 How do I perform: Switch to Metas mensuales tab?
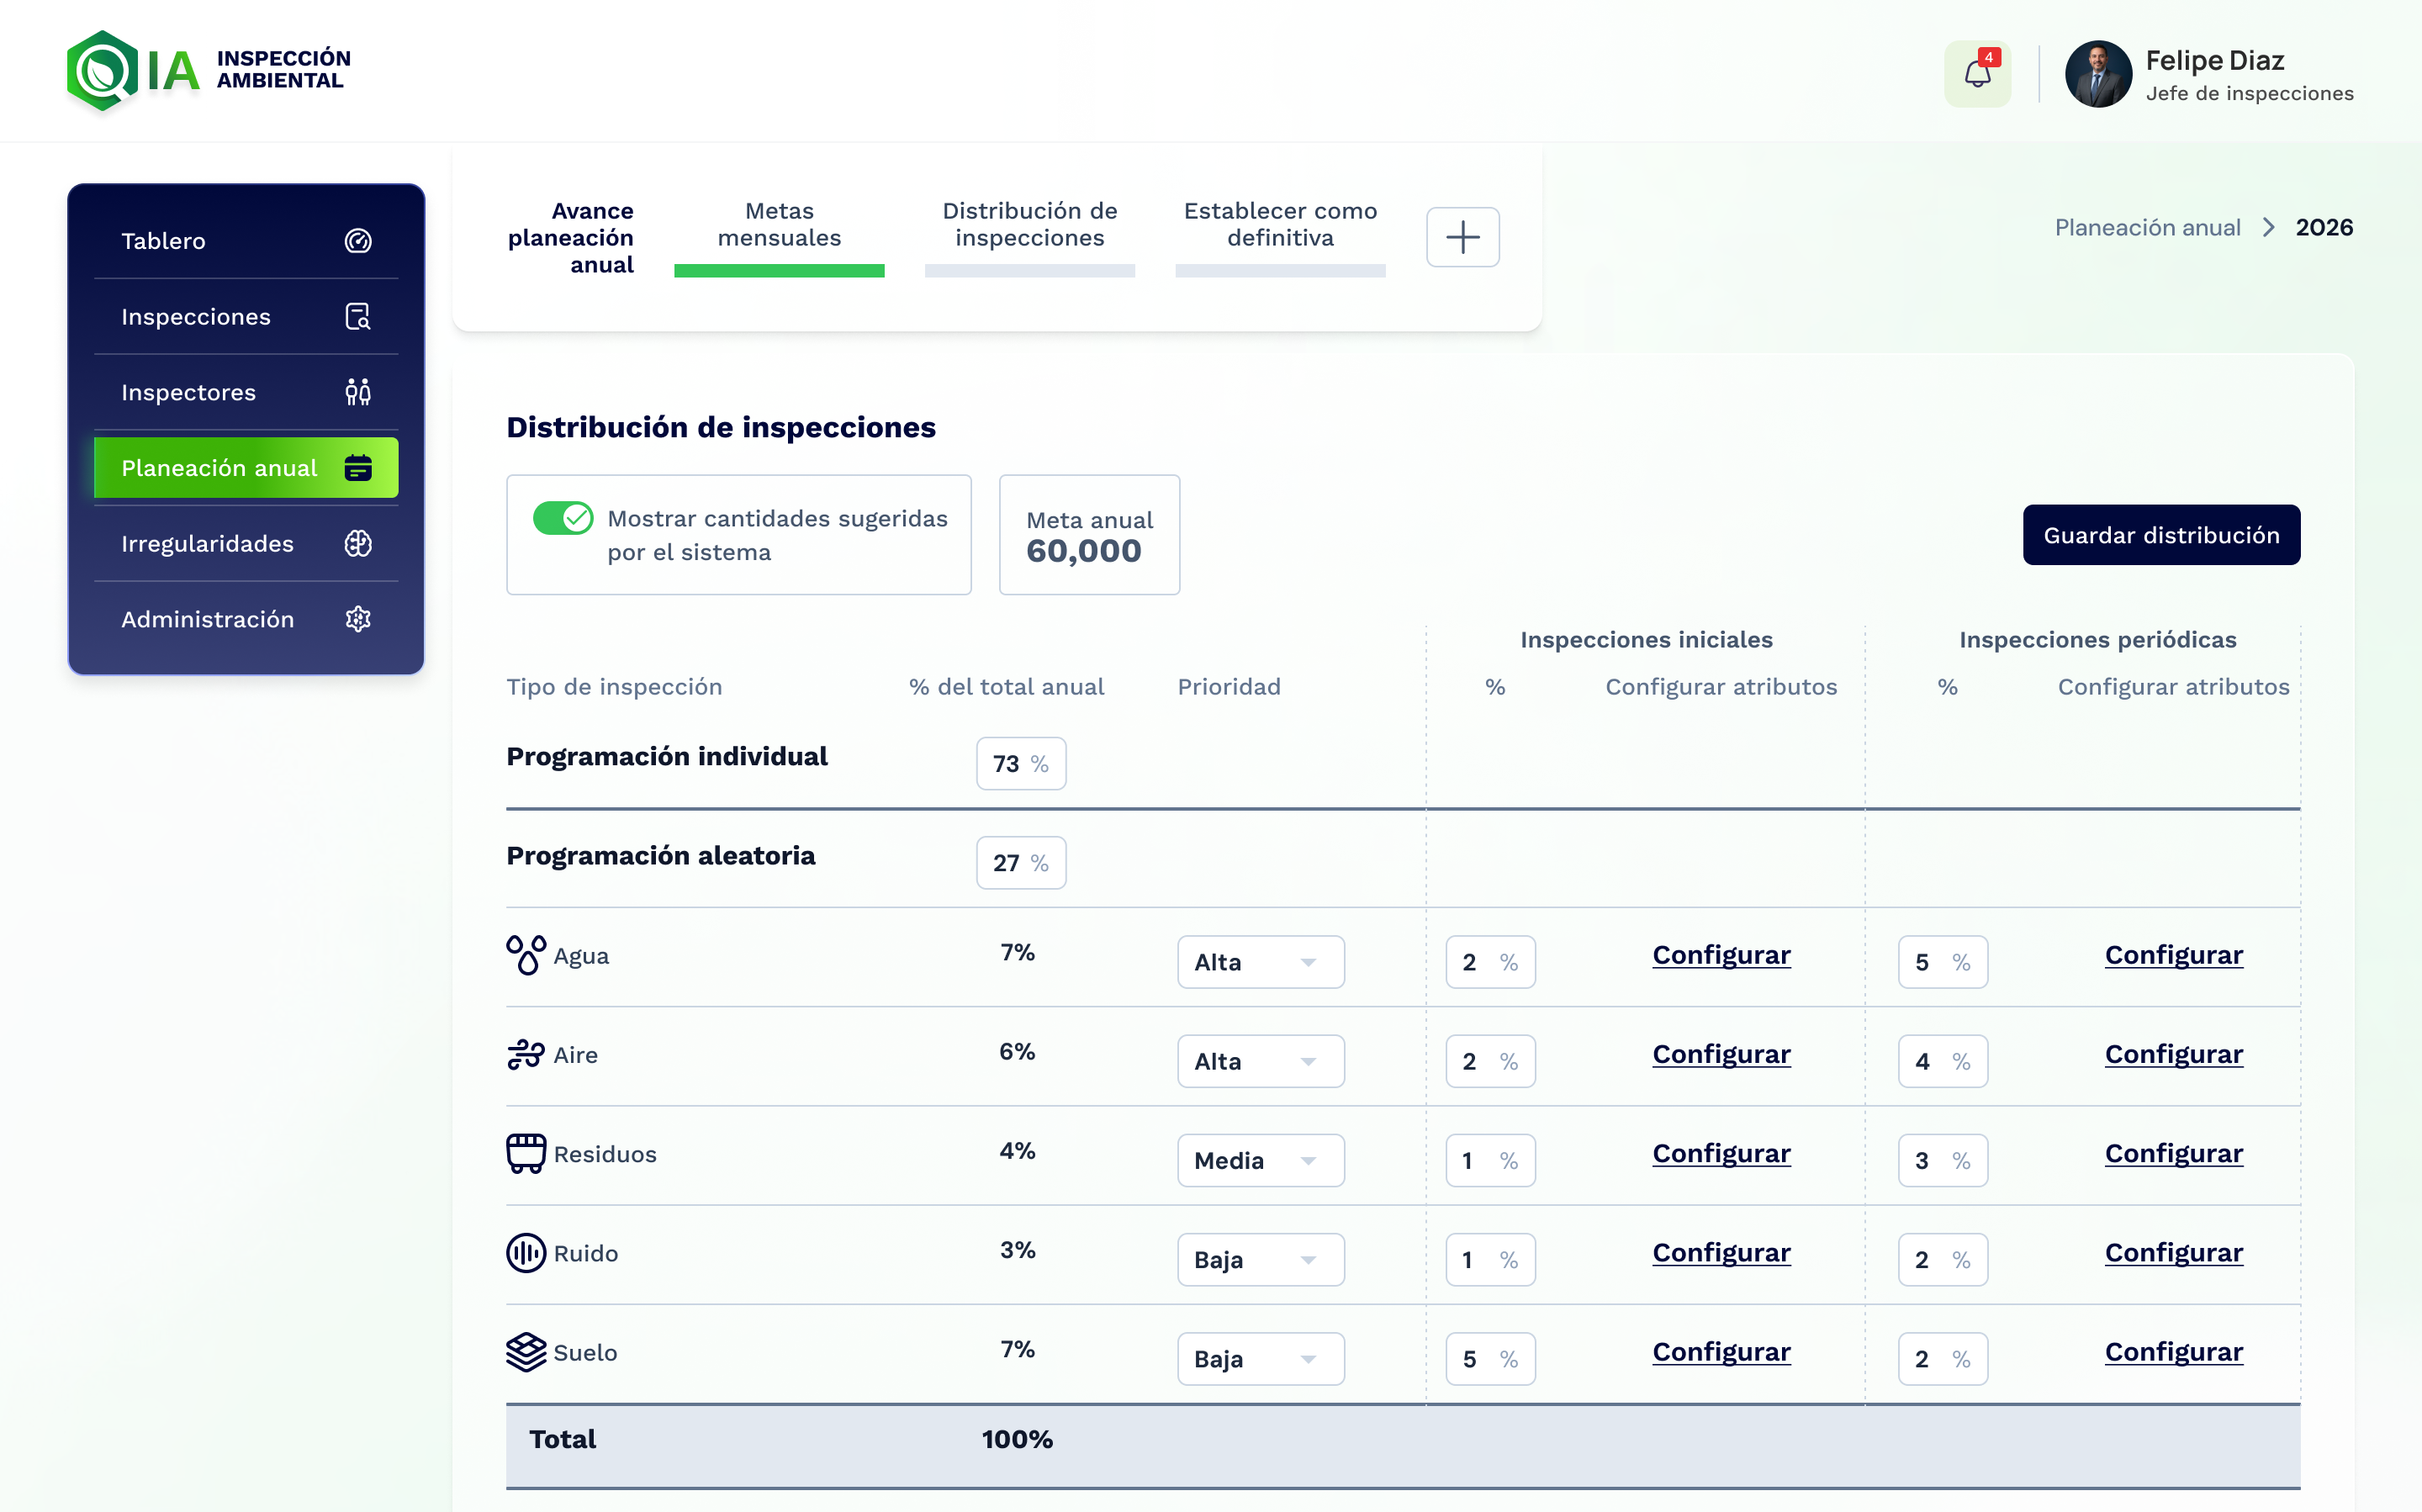click(779, 225)
